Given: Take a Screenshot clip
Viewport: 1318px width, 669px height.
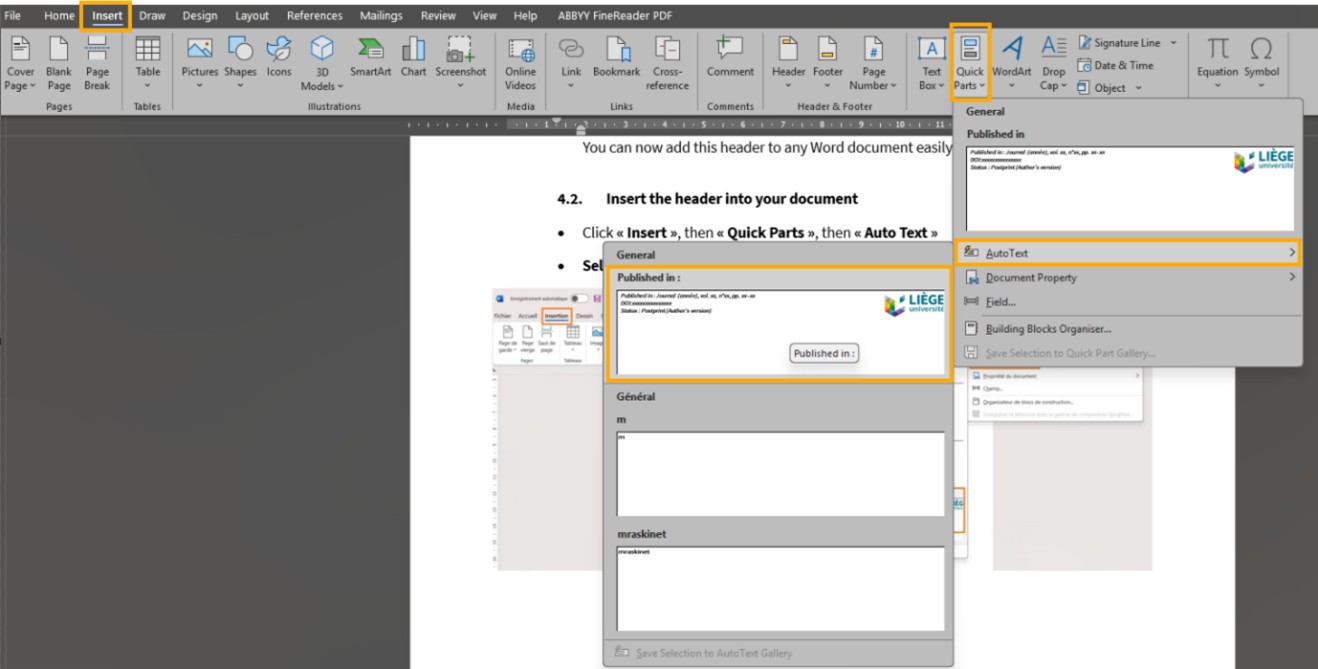Looking at the screenshot, I should 460,64.
